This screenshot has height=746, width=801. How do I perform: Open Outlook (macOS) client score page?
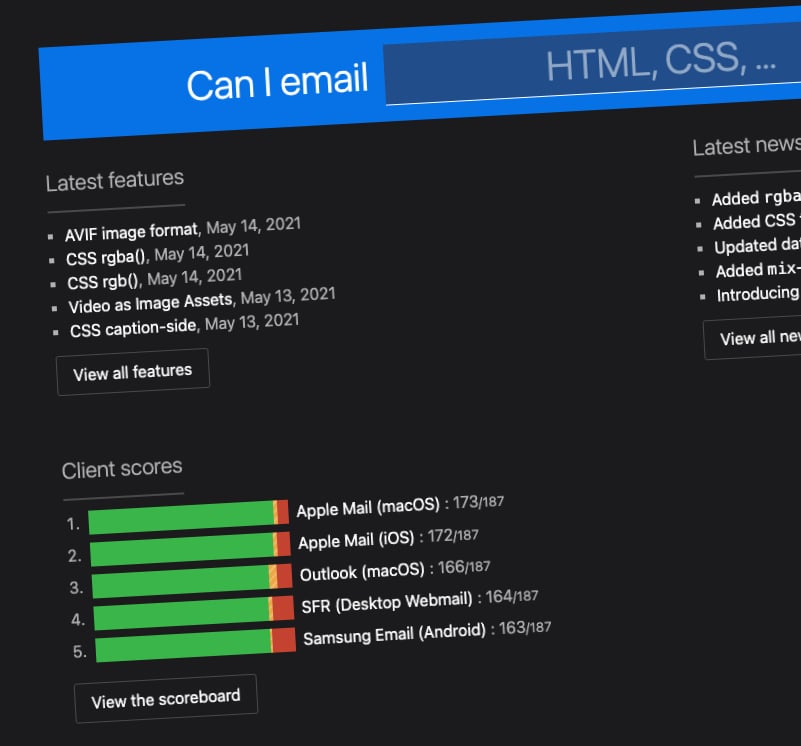tap(363, 573)
